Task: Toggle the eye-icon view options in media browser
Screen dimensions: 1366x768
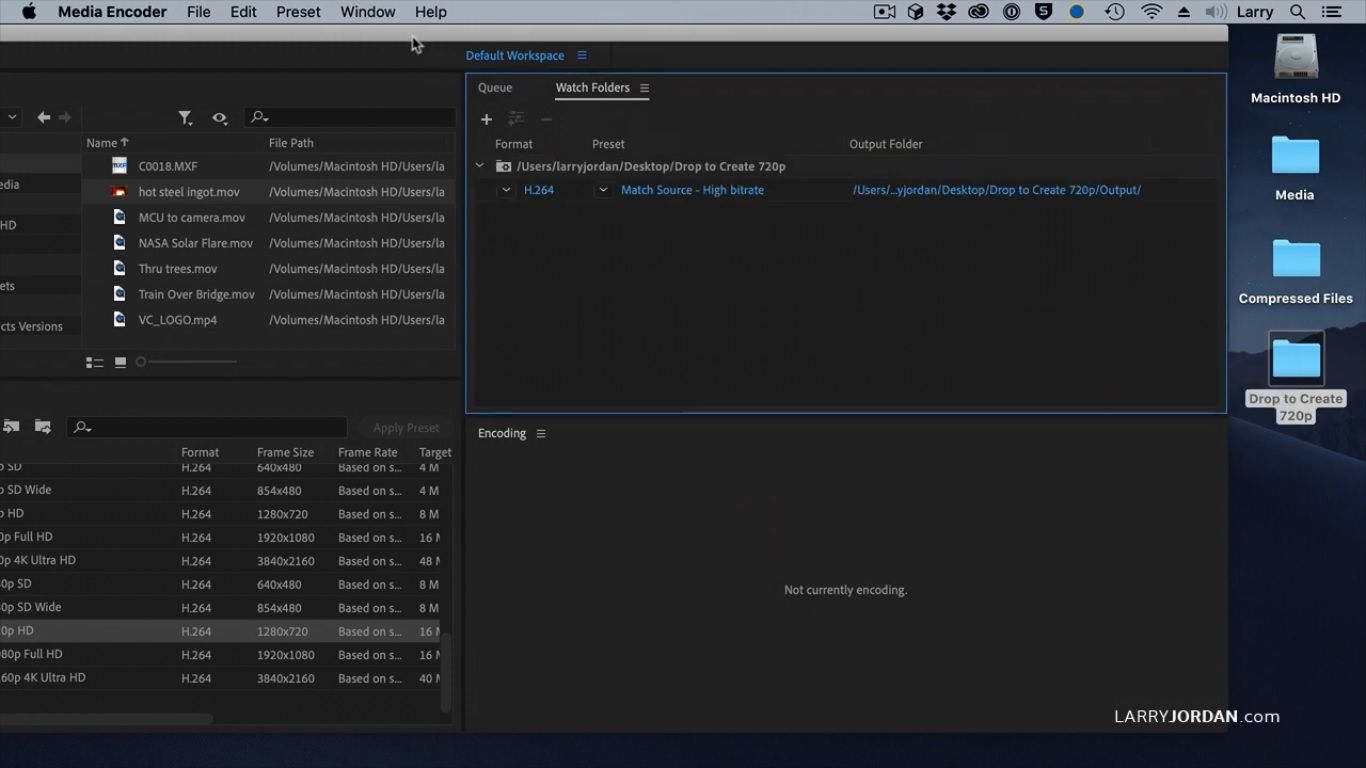Action: [x=219, y=118]
